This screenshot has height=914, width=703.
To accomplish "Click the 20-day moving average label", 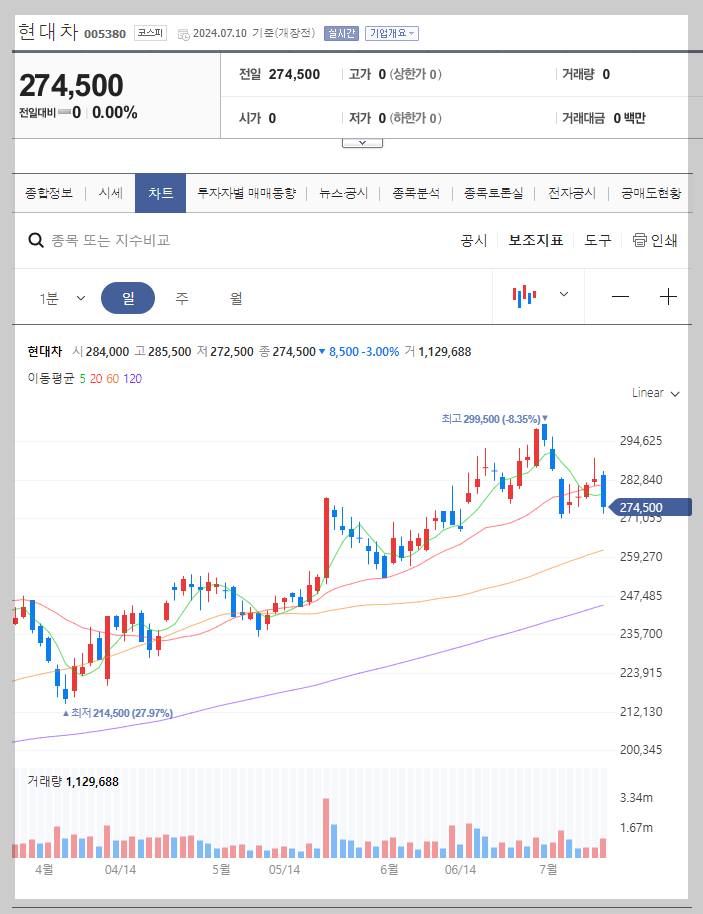I will [x=96, y=379].
